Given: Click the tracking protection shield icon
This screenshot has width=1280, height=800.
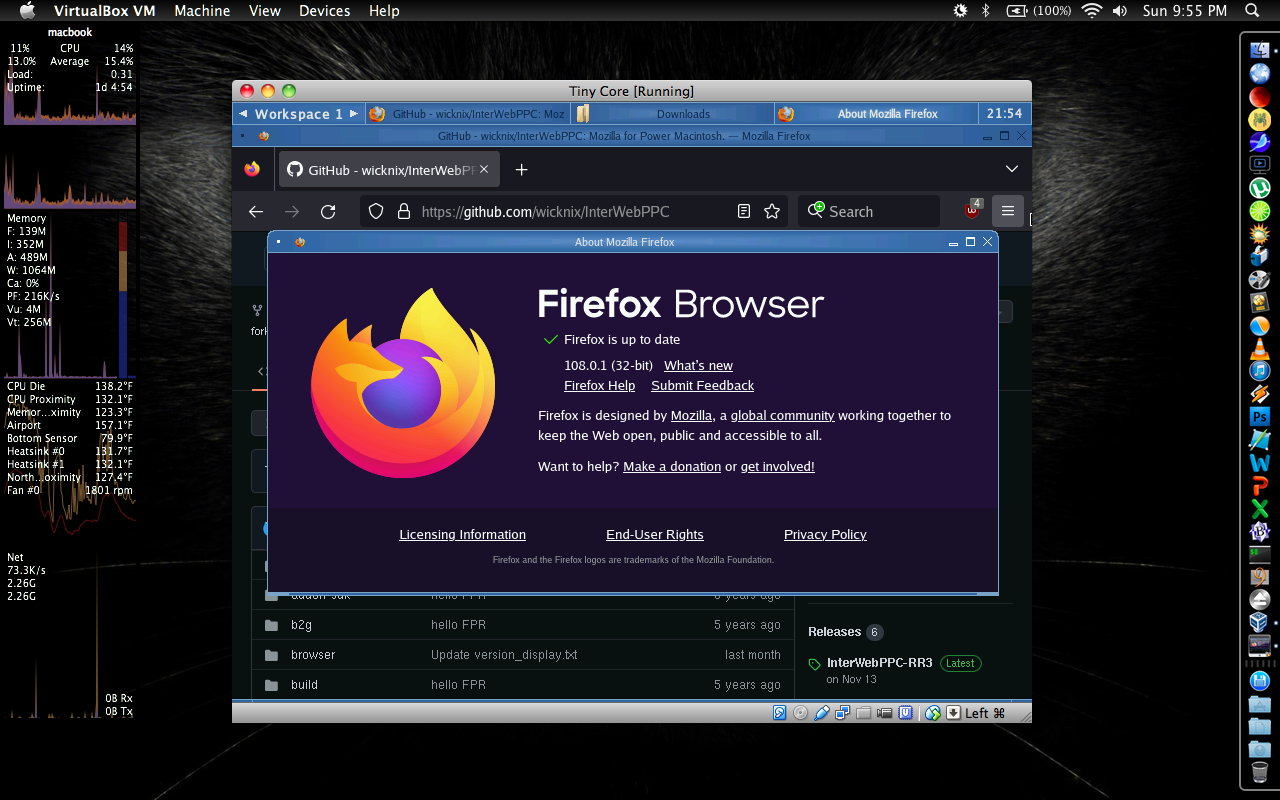Looking at the screenshot, I should (x=376, y=212).
